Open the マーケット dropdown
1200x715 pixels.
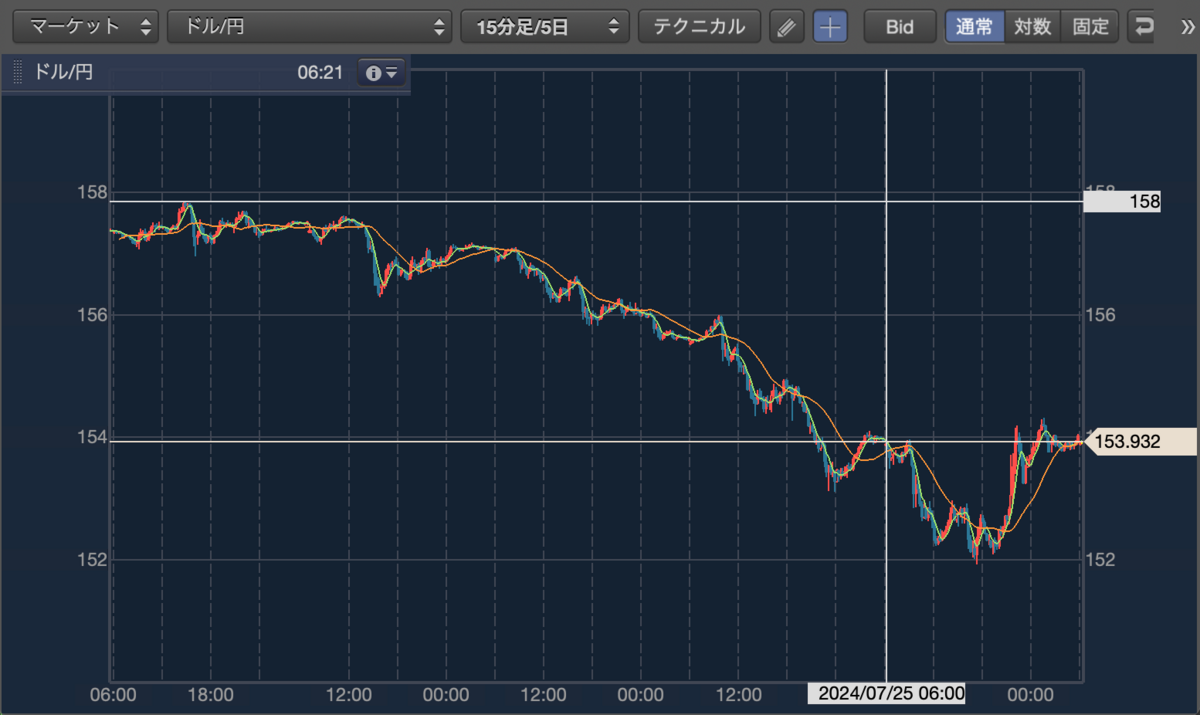click(x=85, y=27)
